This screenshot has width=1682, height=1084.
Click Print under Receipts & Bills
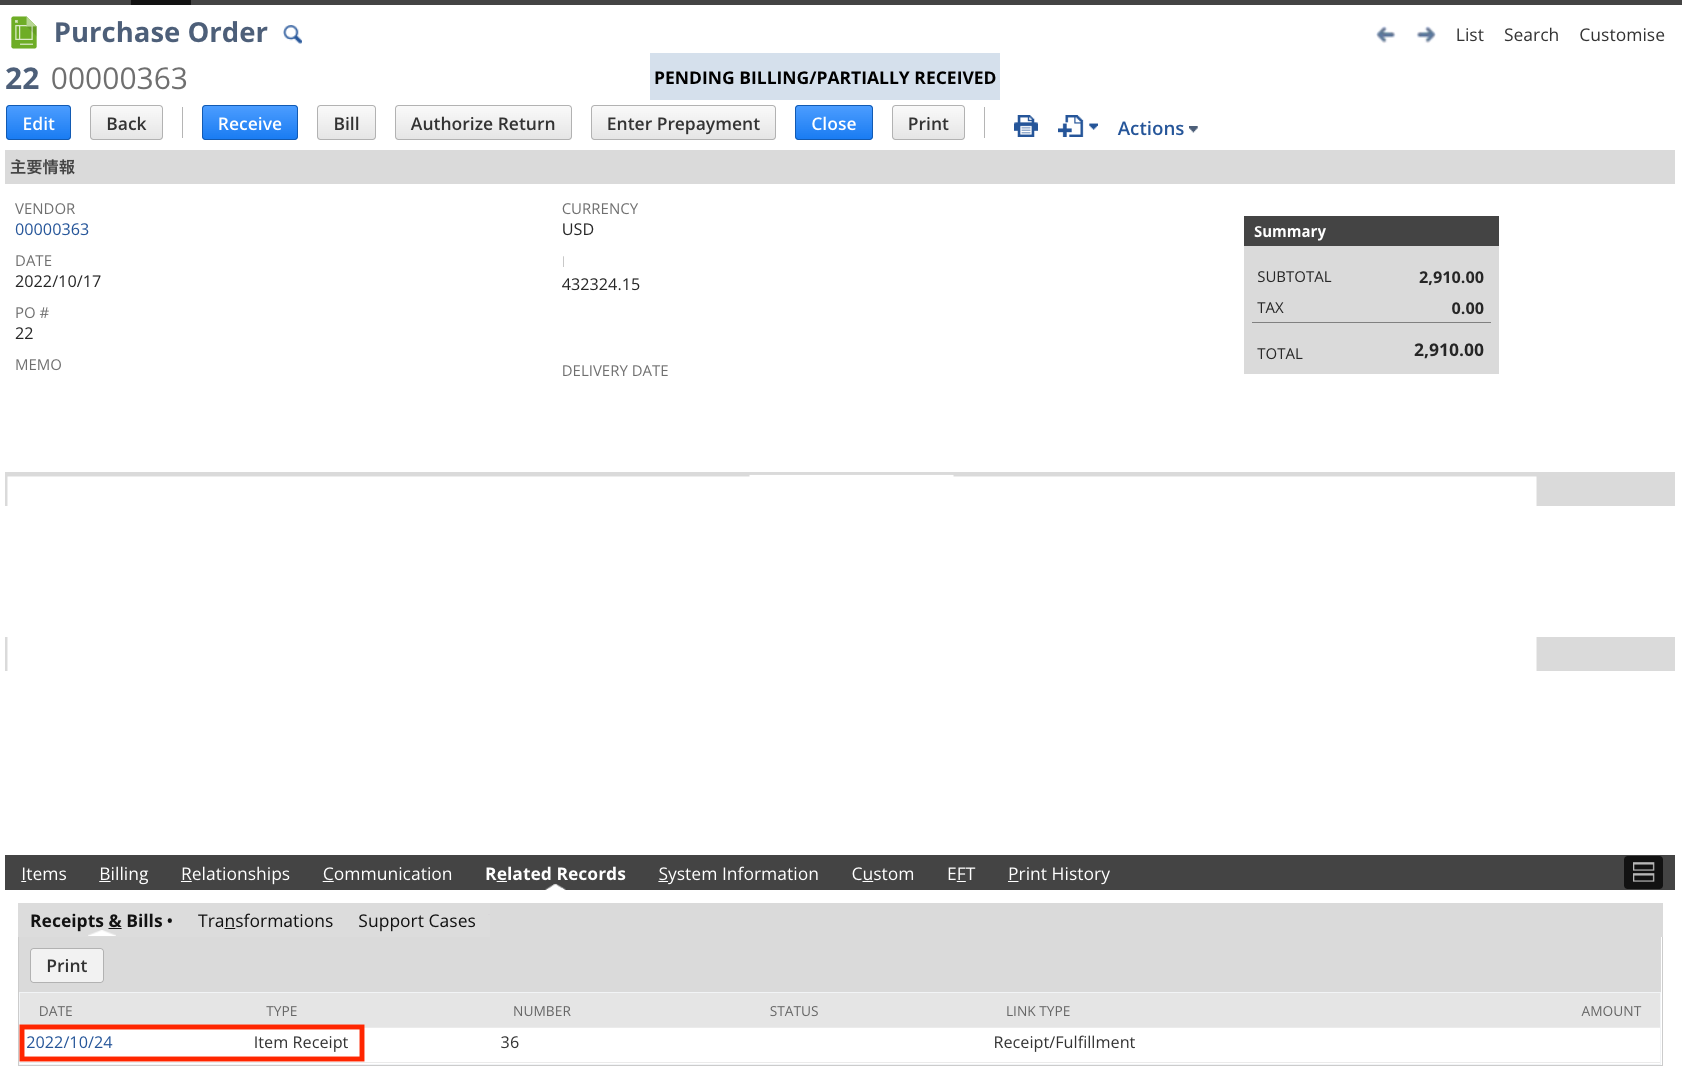[66, 965]
